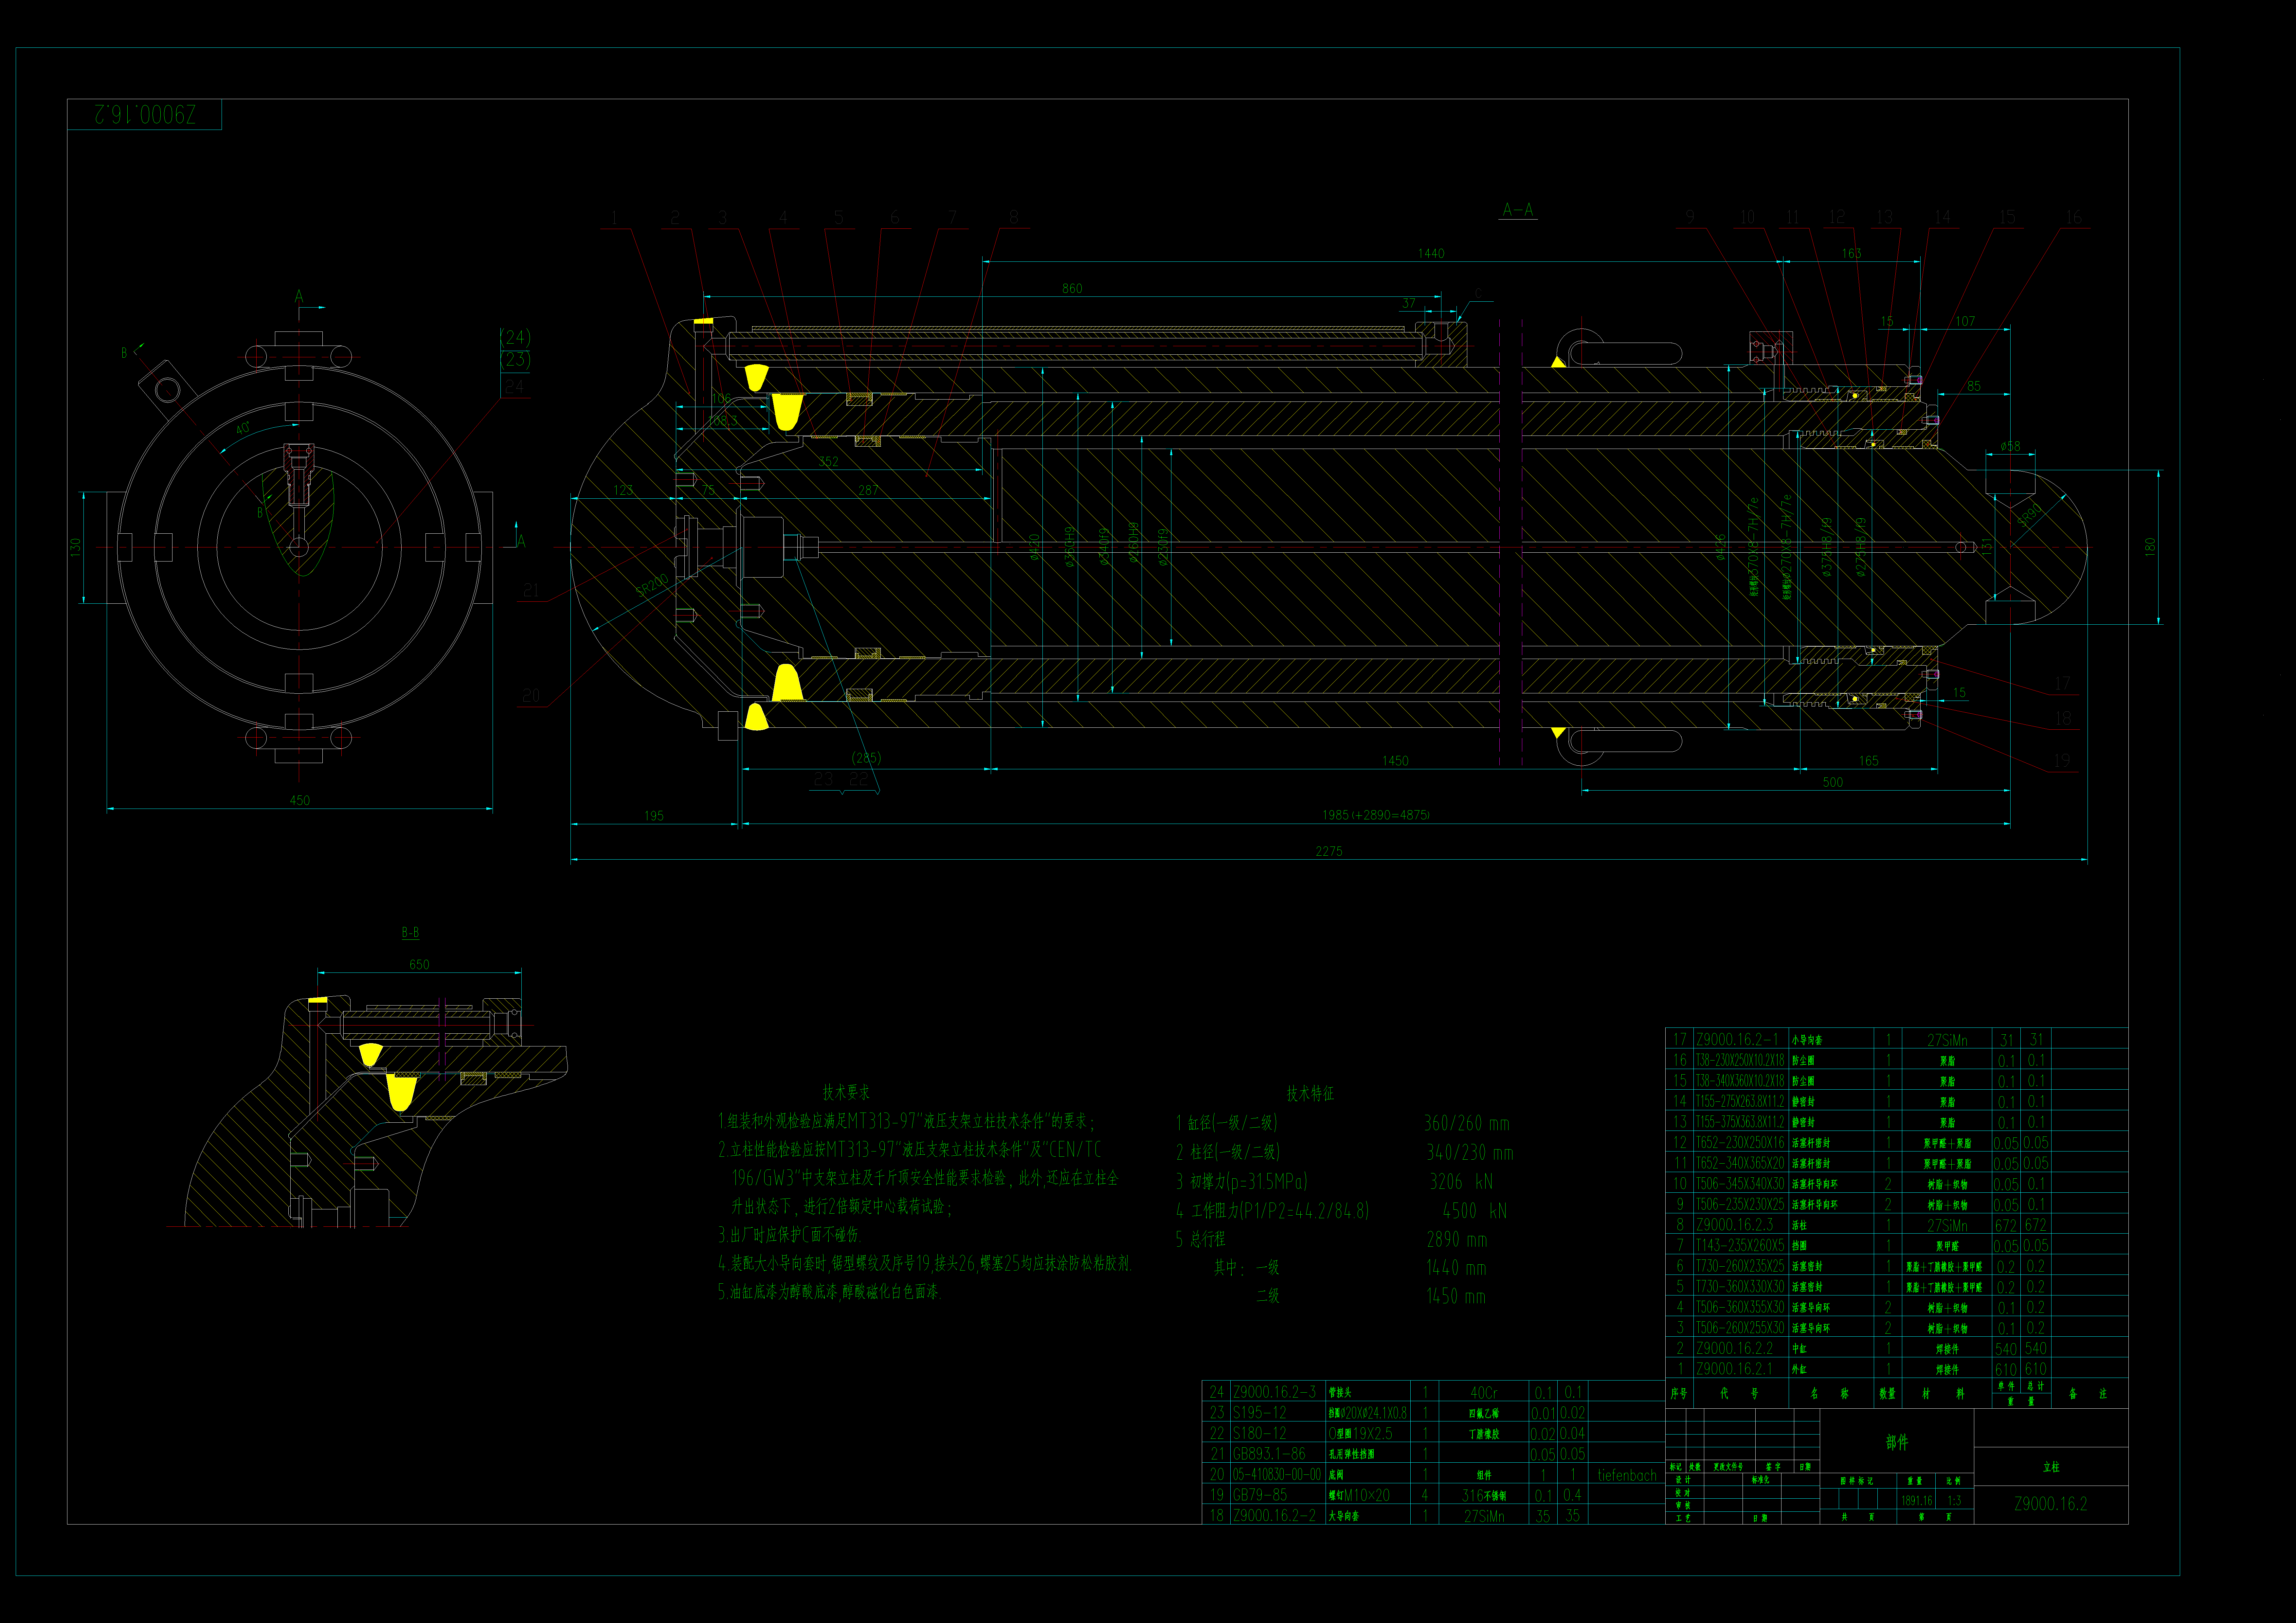Select drawing number 'Z9000.16.2' in title block
Screen dimensions: 2296x1623
click(2051, 1504)
